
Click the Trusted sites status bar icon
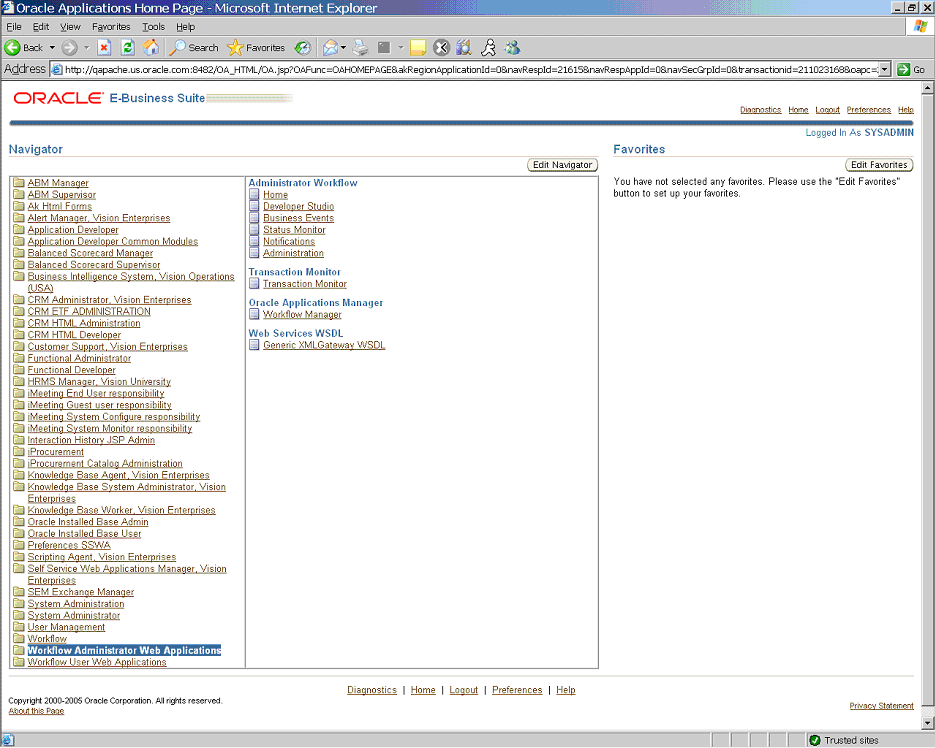[815, 740]
